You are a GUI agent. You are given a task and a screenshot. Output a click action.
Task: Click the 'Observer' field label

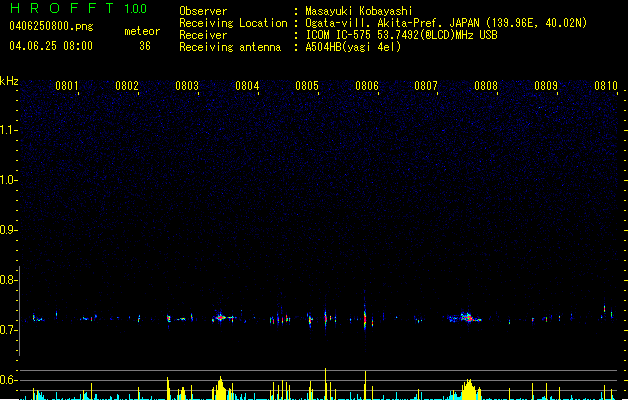coord(203,11)
